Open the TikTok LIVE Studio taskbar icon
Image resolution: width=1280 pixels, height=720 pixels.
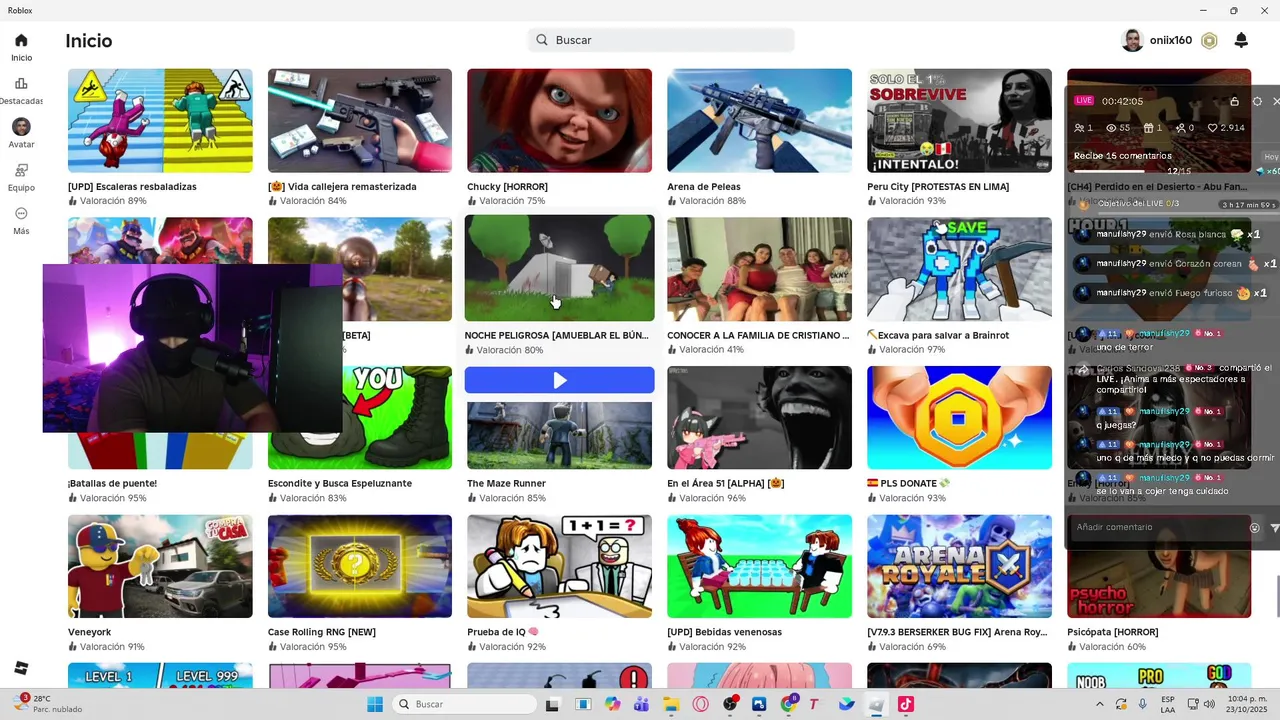905,704
